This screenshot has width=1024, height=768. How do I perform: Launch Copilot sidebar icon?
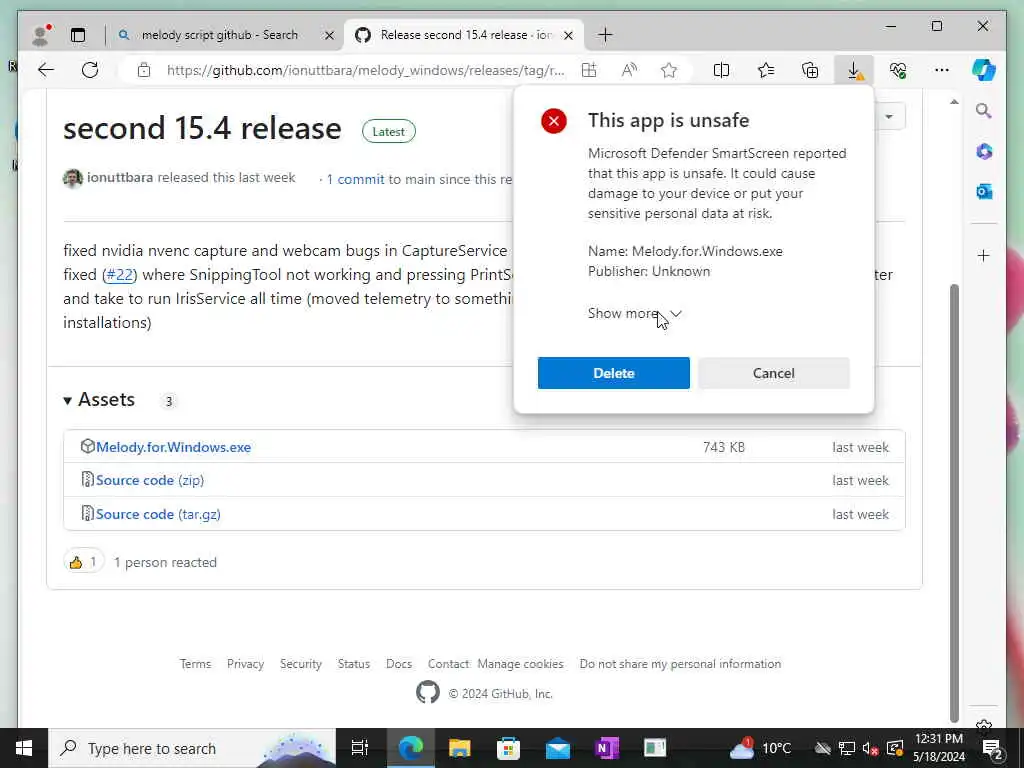pyautogui.click(x=984, y=70)
